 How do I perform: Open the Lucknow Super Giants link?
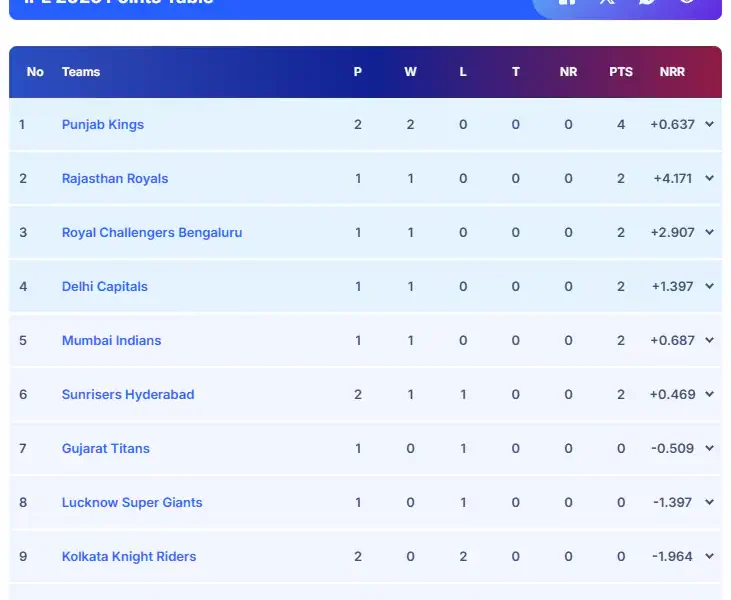click(x=132, y=503)
